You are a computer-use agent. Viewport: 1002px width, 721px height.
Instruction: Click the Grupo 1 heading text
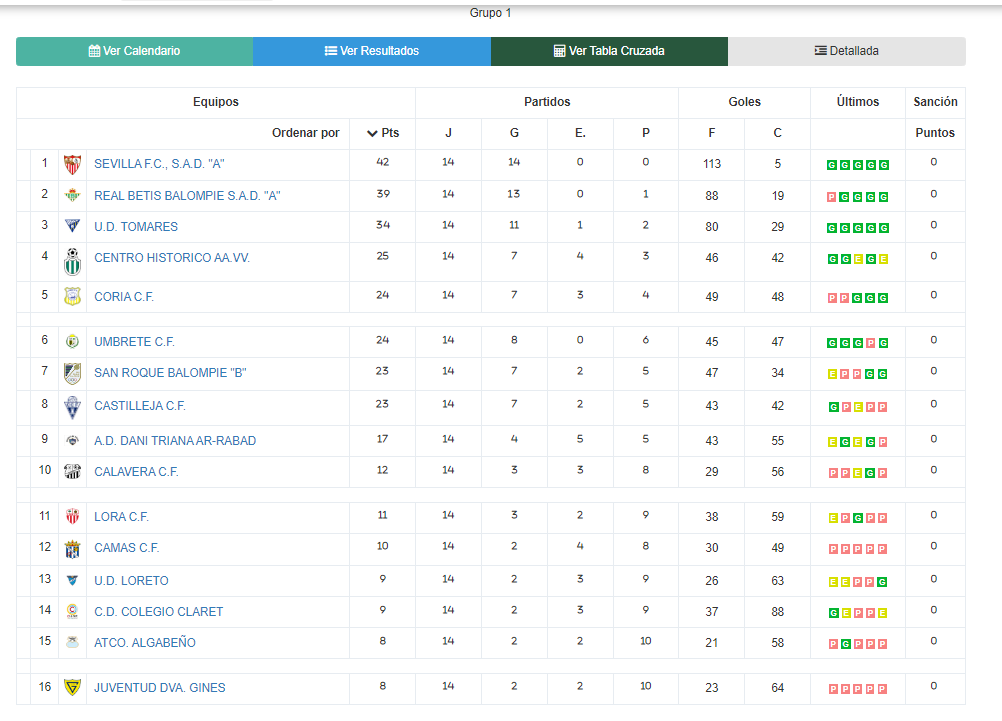(x=490, y=13)
